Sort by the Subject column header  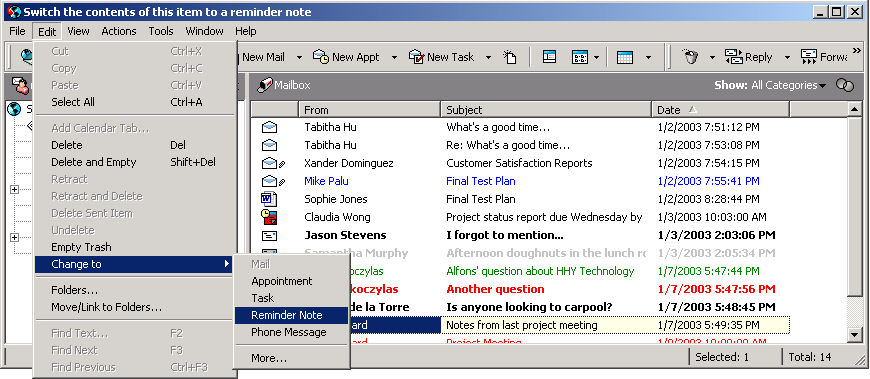click(x=546, y=110)
